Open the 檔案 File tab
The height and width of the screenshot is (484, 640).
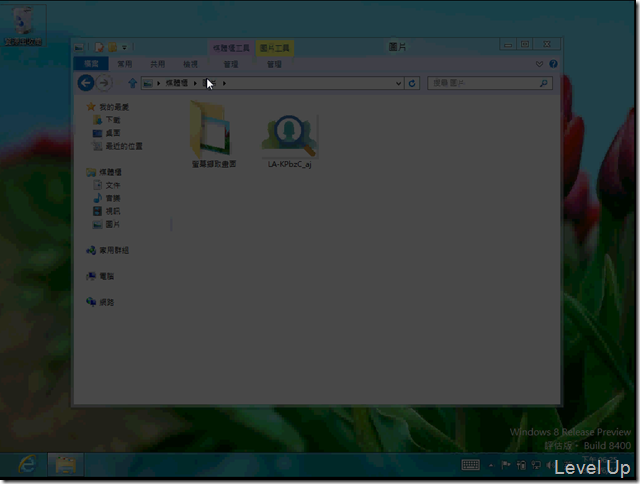click(91, 64)
